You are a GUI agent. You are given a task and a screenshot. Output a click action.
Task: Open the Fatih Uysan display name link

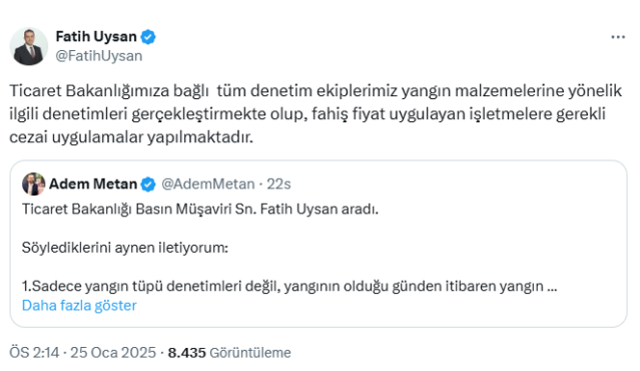[96, 37]
